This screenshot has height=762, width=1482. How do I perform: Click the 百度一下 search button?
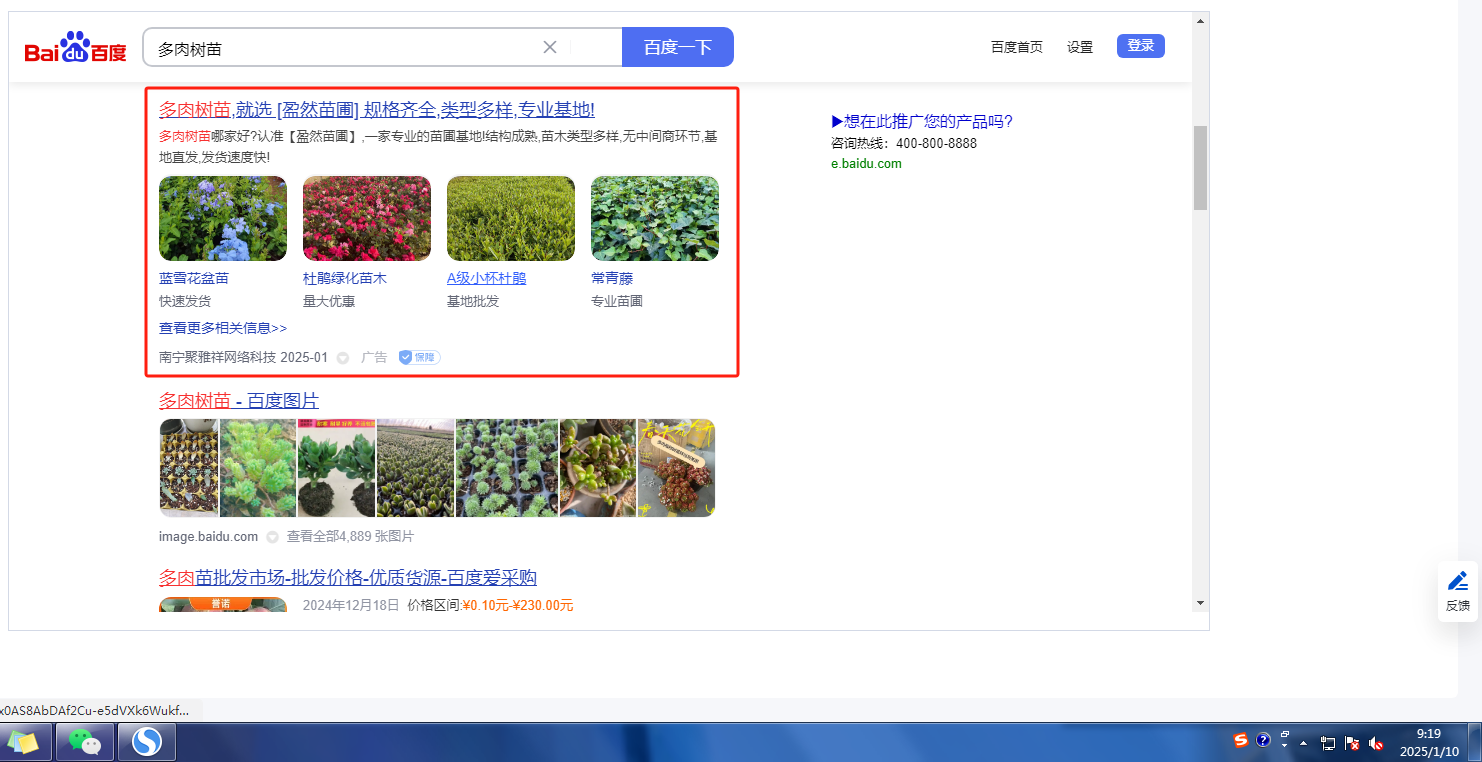(678, 47)
